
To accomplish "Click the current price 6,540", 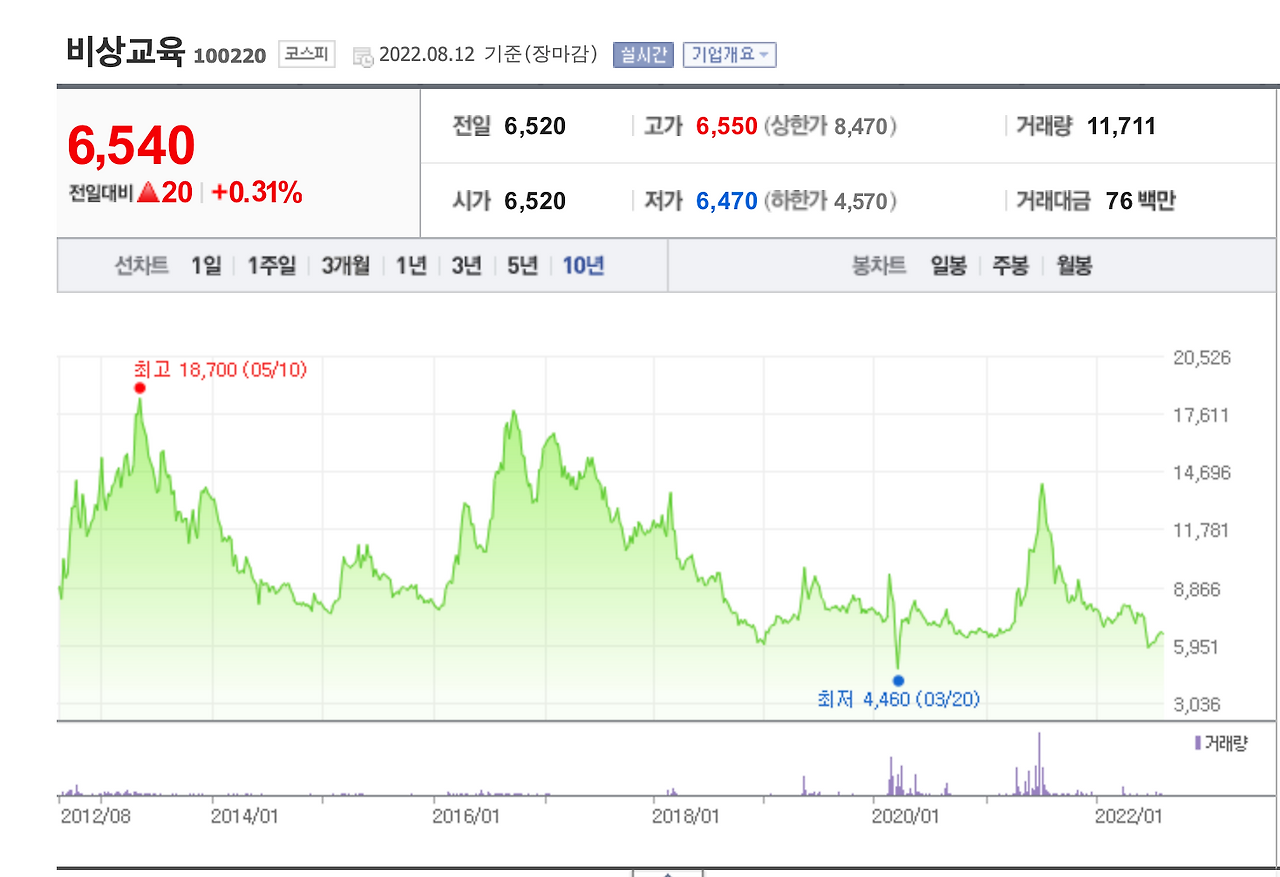I will [131, 145].
